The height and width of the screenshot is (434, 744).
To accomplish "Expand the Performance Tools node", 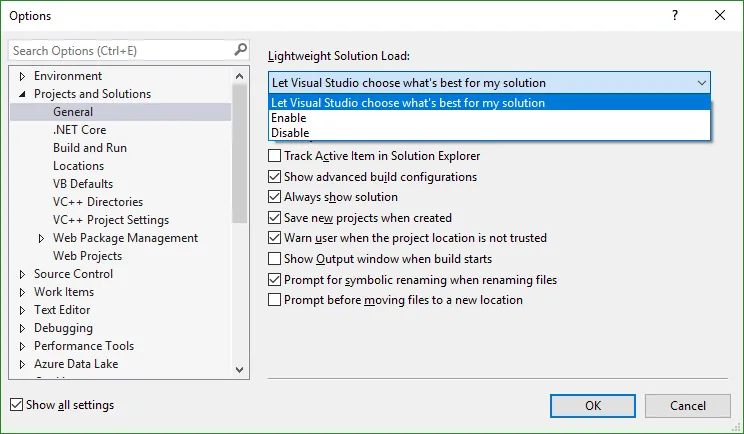I will click(22, 346).
